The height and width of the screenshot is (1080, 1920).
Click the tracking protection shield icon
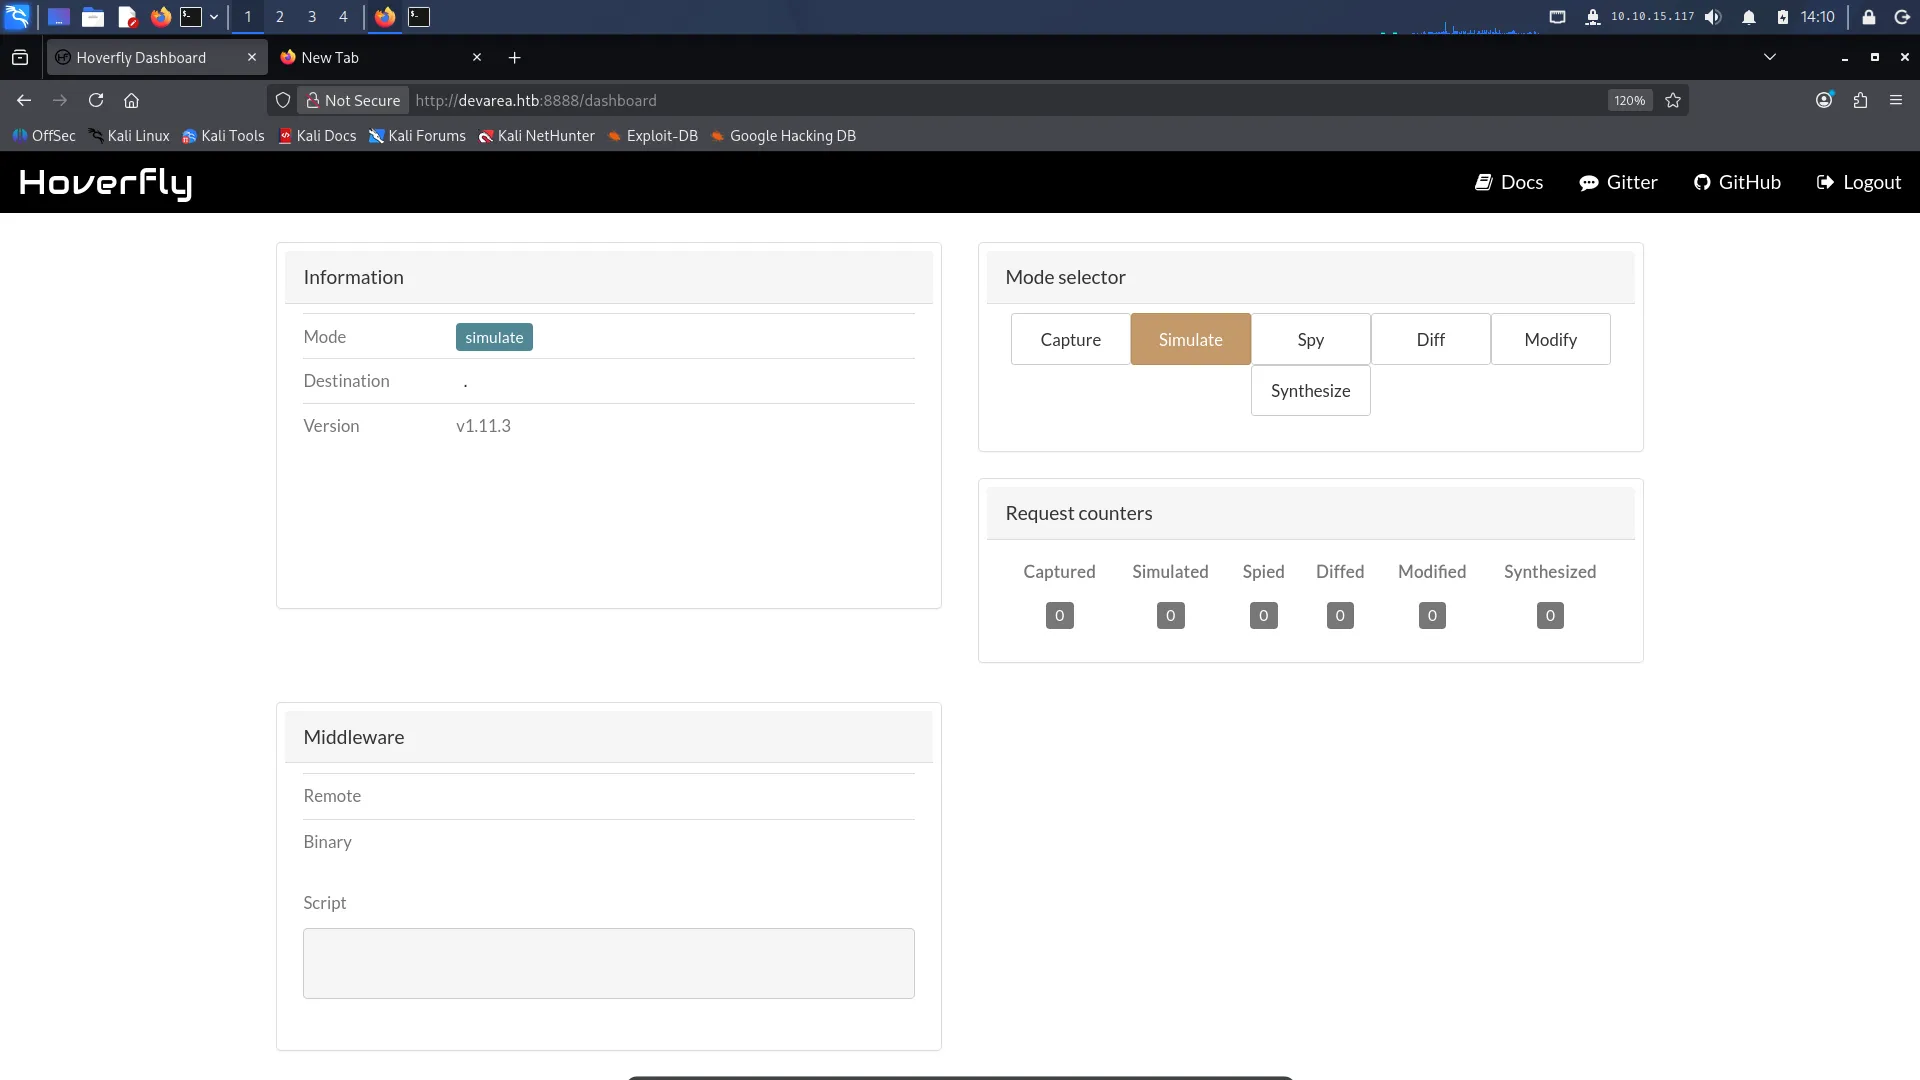283,100
